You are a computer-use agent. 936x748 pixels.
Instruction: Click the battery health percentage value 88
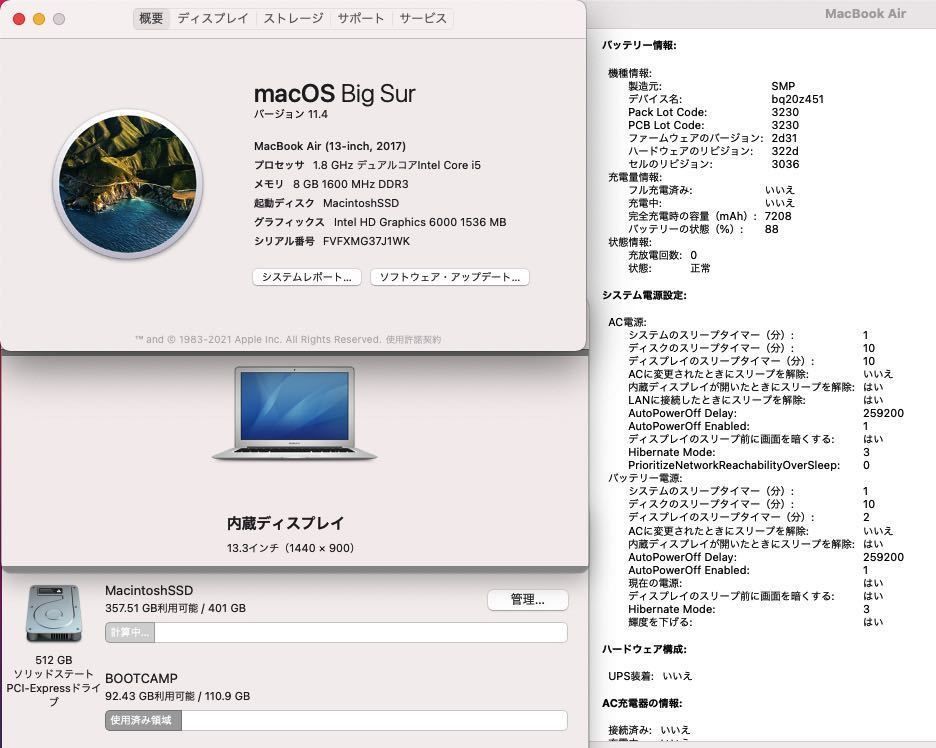coord(771,229)
